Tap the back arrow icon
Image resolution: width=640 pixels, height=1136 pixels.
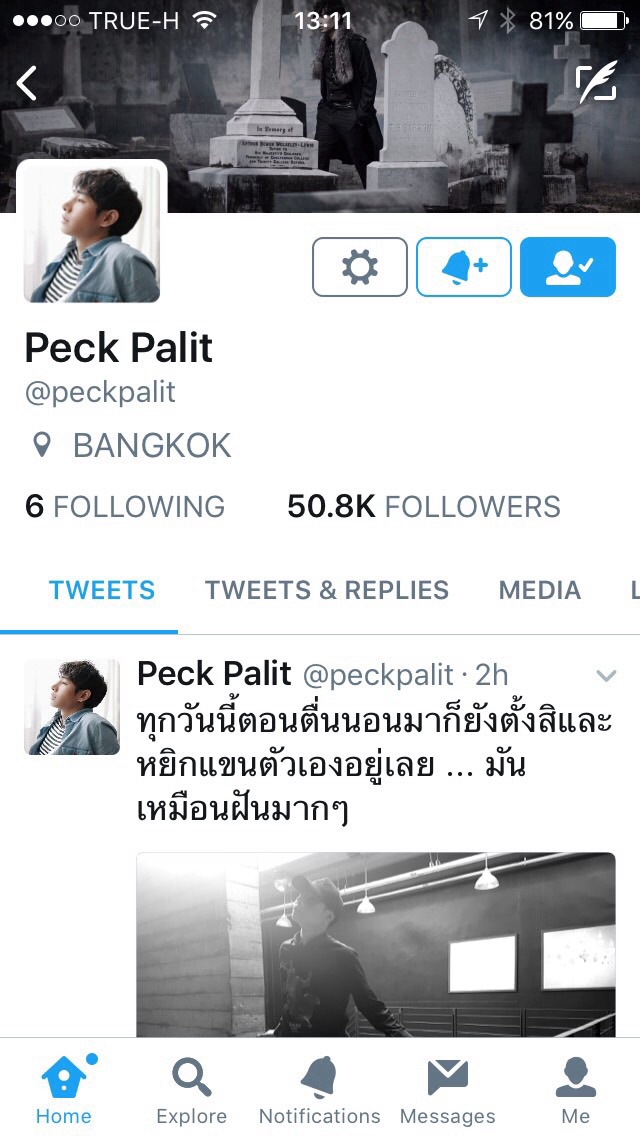[x=27, y=83]
